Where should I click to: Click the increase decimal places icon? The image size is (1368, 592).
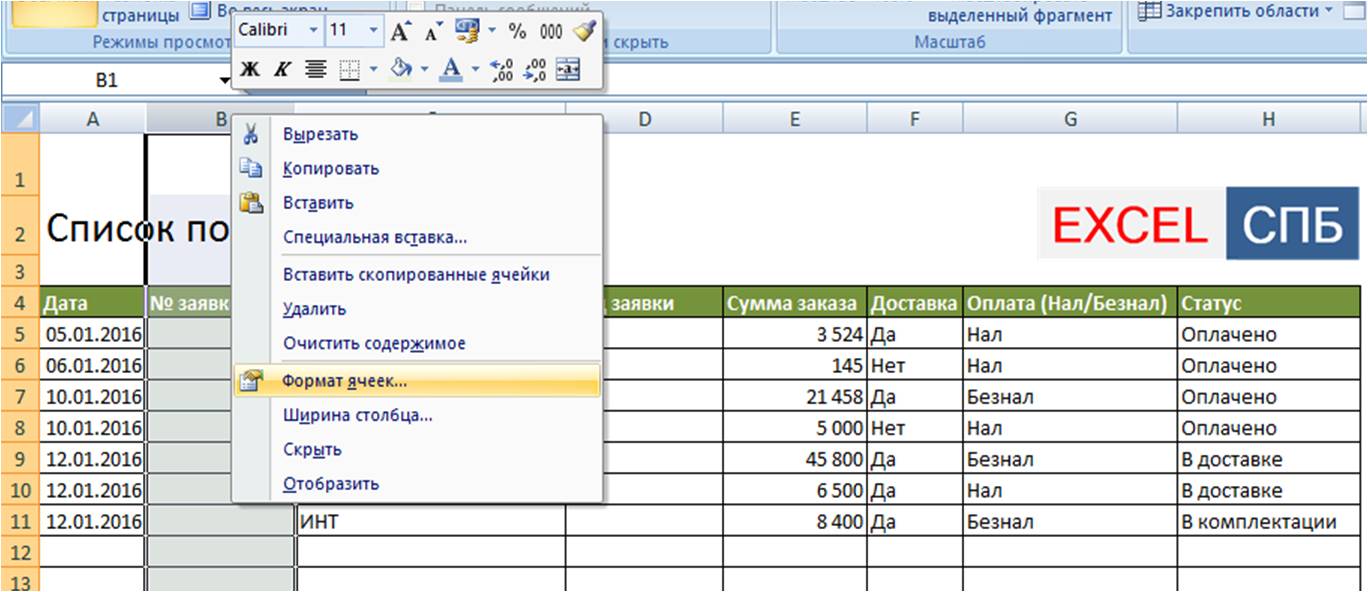point(503,69)
